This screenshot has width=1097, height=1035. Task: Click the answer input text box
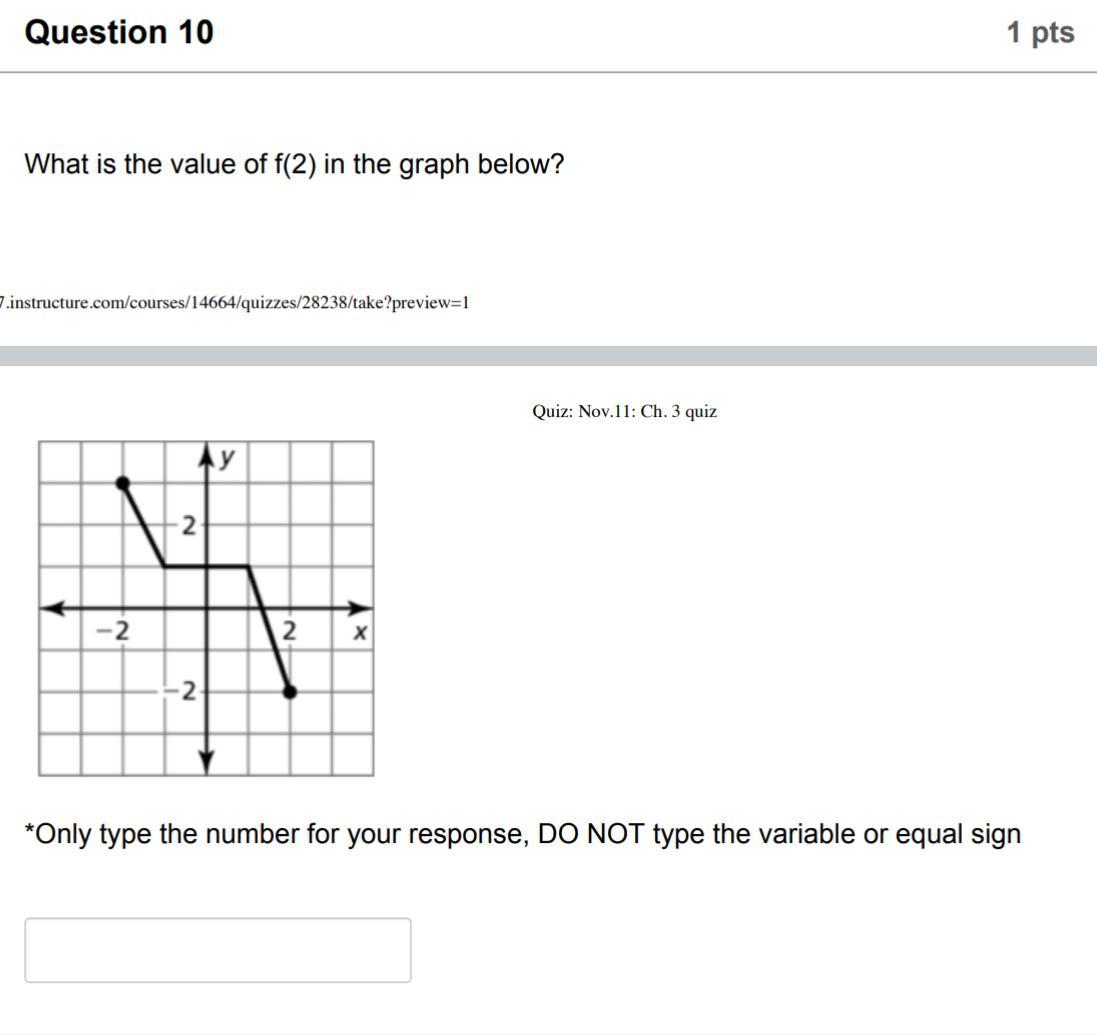coord(217,950)
